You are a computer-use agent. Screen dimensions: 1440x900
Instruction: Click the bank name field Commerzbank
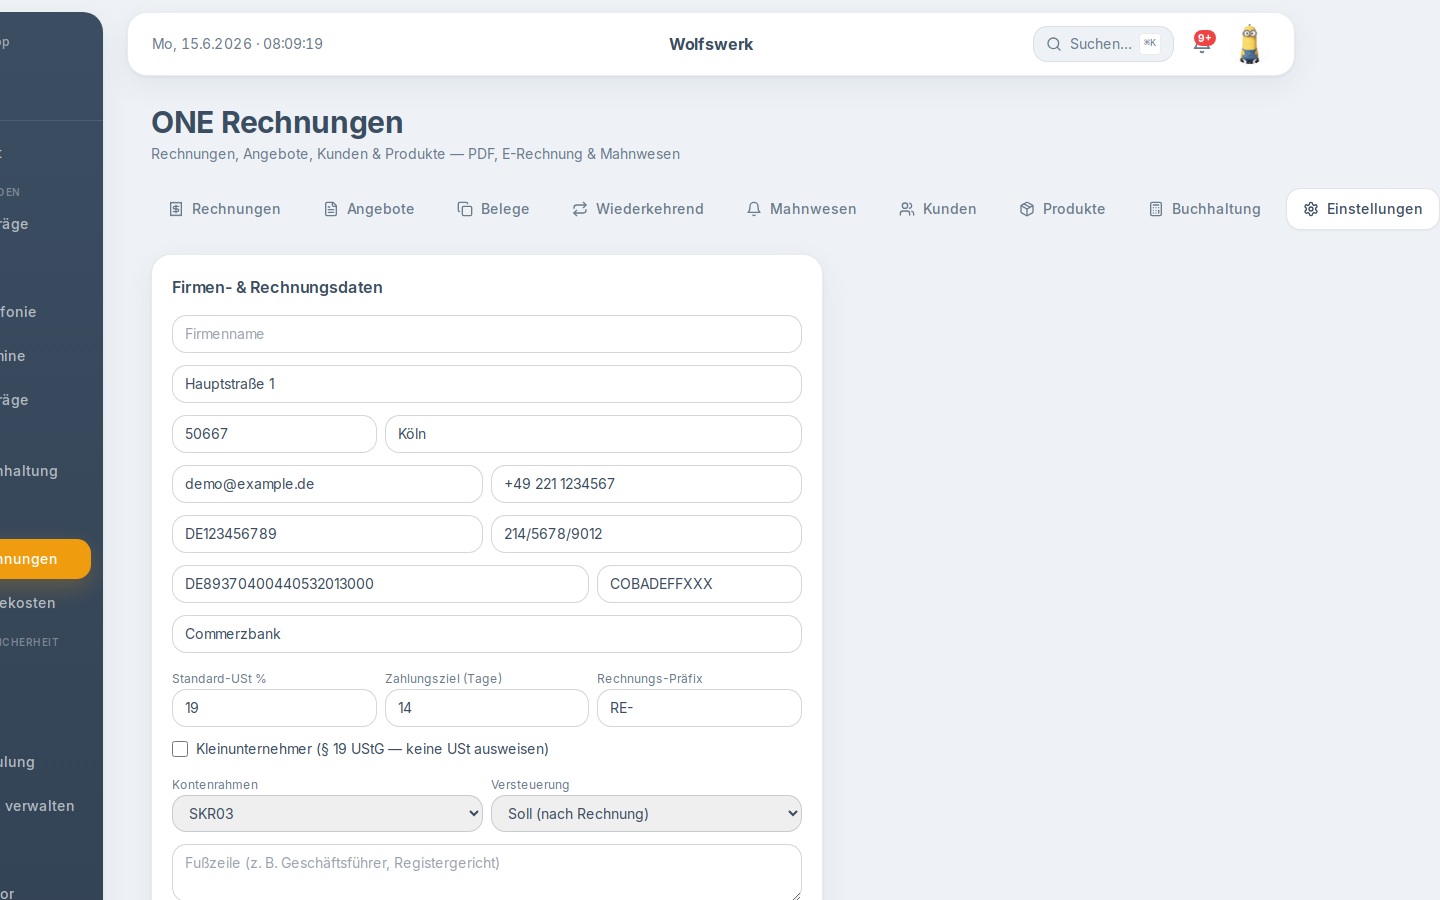[x=487, y=634]
